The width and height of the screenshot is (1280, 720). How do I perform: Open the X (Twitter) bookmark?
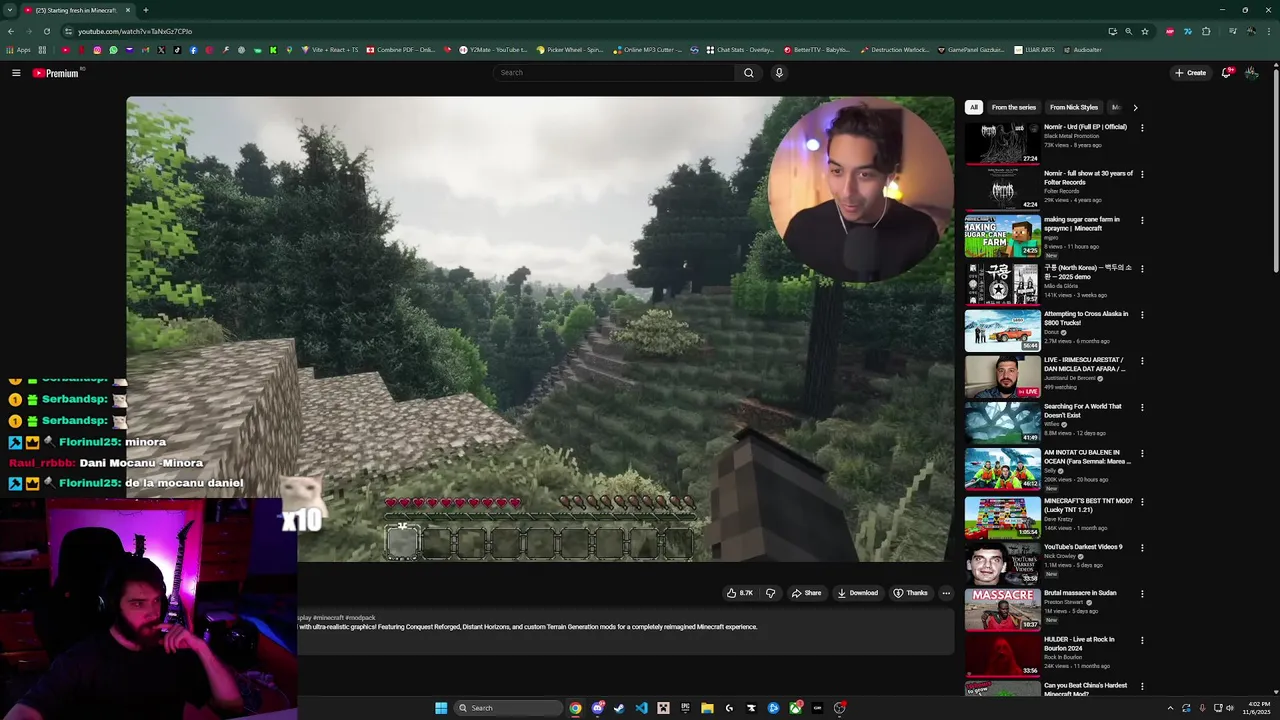click(161, 50)
